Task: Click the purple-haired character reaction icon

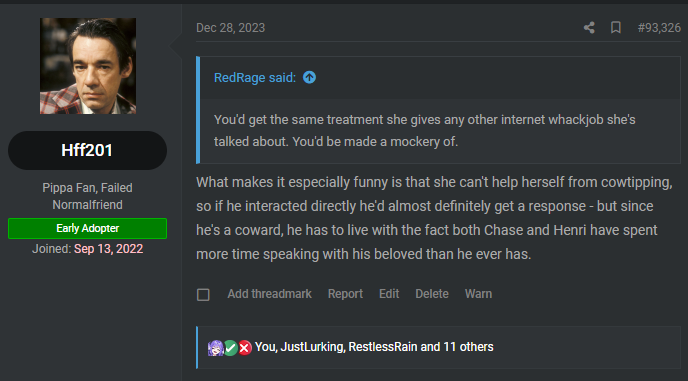Action: (x=215, y=348)
